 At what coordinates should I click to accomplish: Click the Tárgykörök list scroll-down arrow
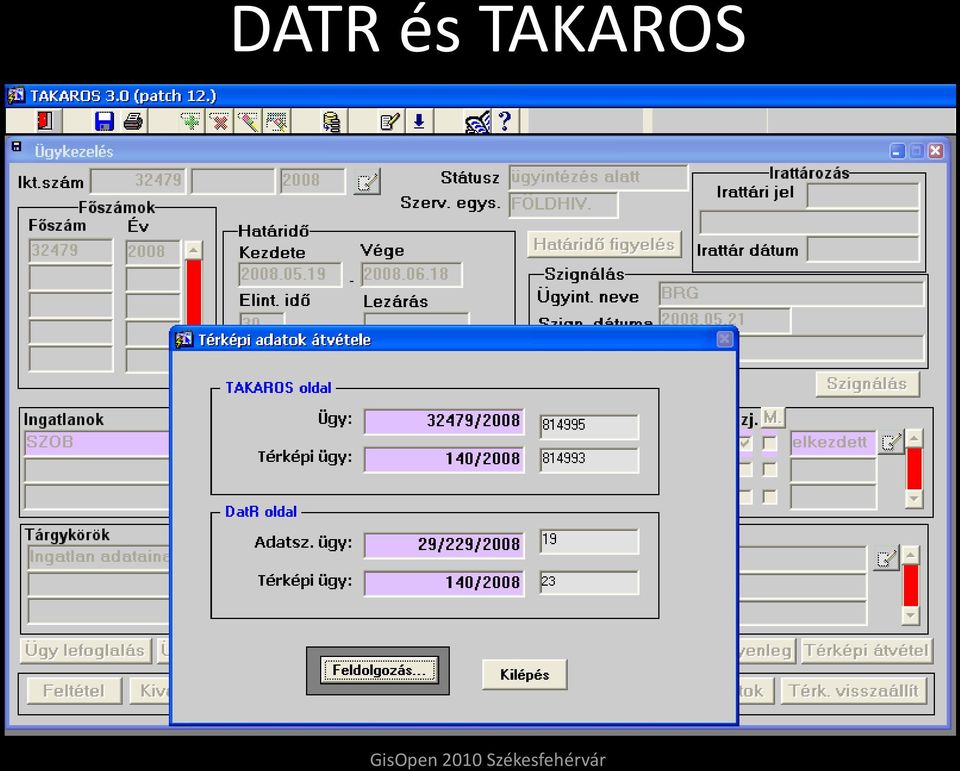coord(911,615)
